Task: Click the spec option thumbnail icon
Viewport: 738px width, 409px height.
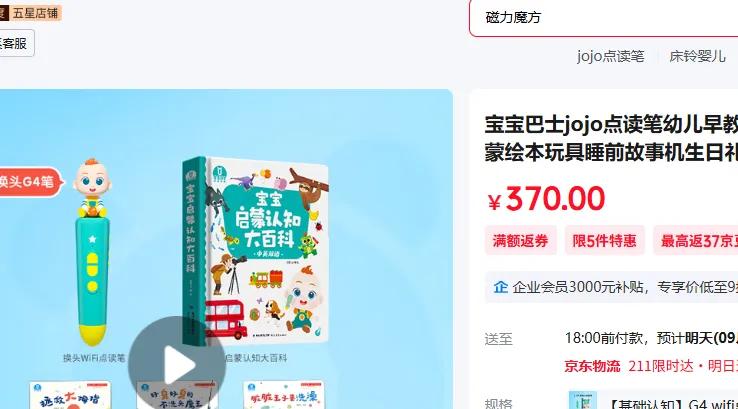Action: (x=583, y=400)
